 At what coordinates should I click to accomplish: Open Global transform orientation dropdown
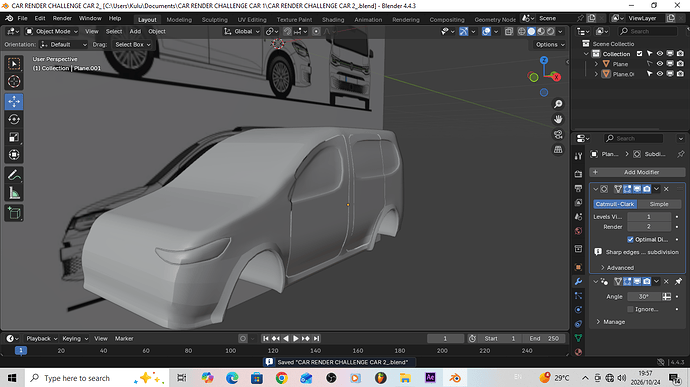pyautogui.click(x=242, y=32)
